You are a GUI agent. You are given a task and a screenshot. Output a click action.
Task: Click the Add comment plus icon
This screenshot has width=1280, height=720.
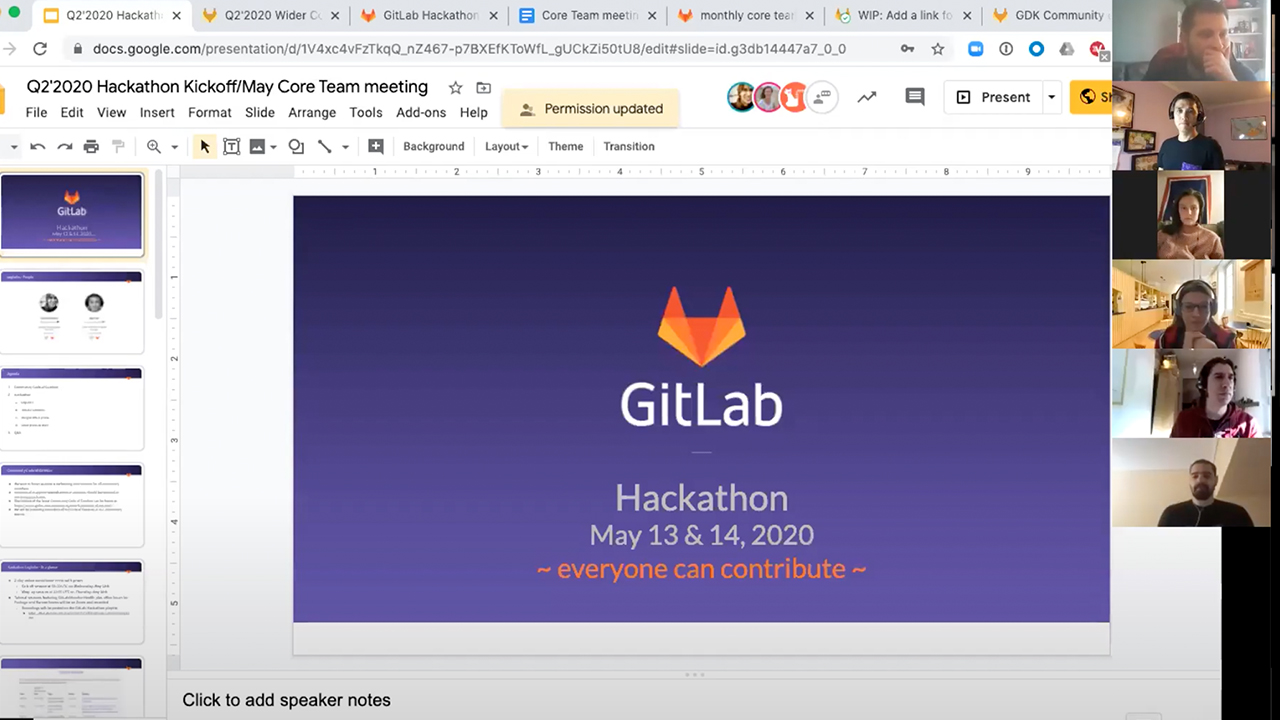376,146
